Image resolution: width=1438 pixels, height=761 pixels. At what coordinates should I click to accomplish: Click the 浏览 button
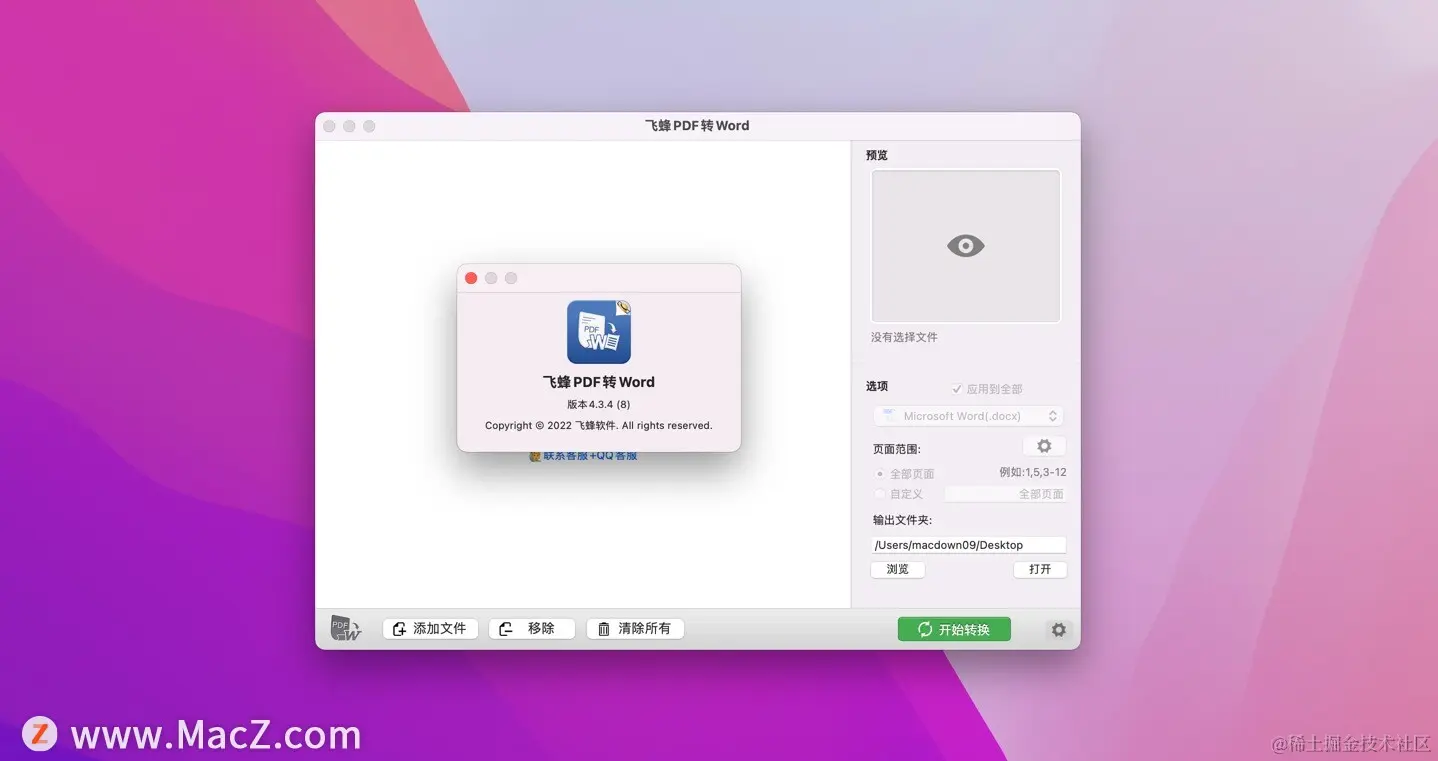pos(898,569)
